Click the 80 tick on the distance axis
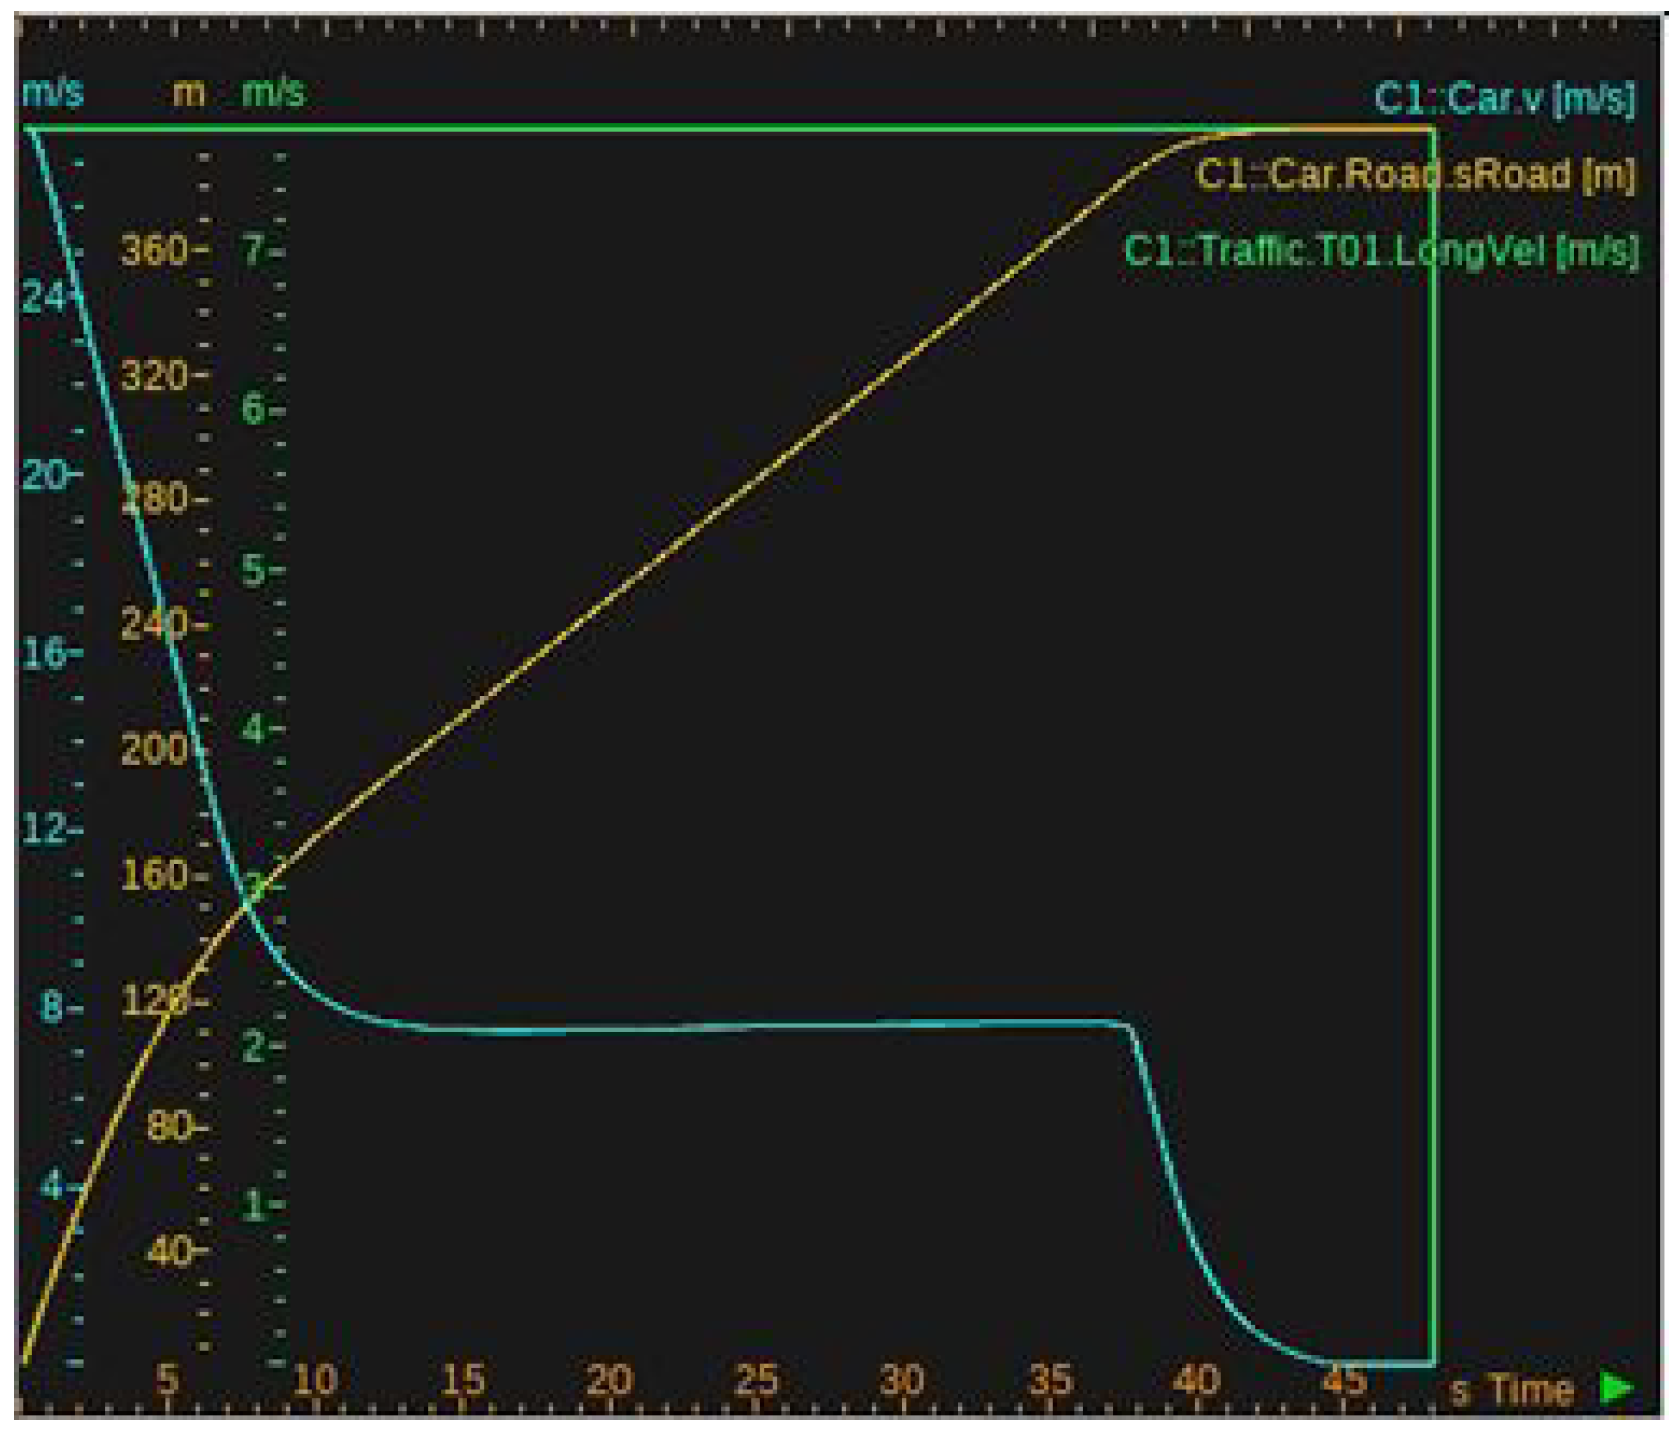The width and height of the screenshot is (1679, 1436). 169,1127
